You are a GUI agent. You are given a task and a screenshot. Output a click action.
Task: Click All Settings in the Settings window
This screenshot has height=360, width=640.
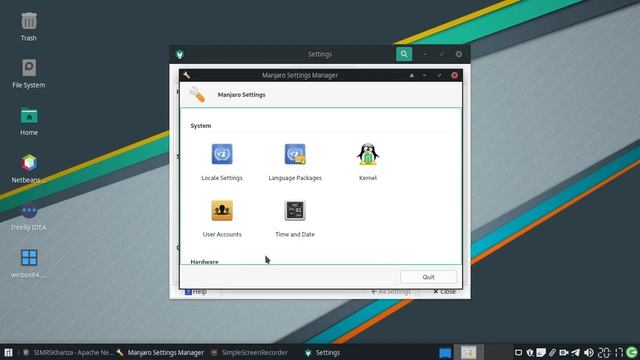pos(391,291)
